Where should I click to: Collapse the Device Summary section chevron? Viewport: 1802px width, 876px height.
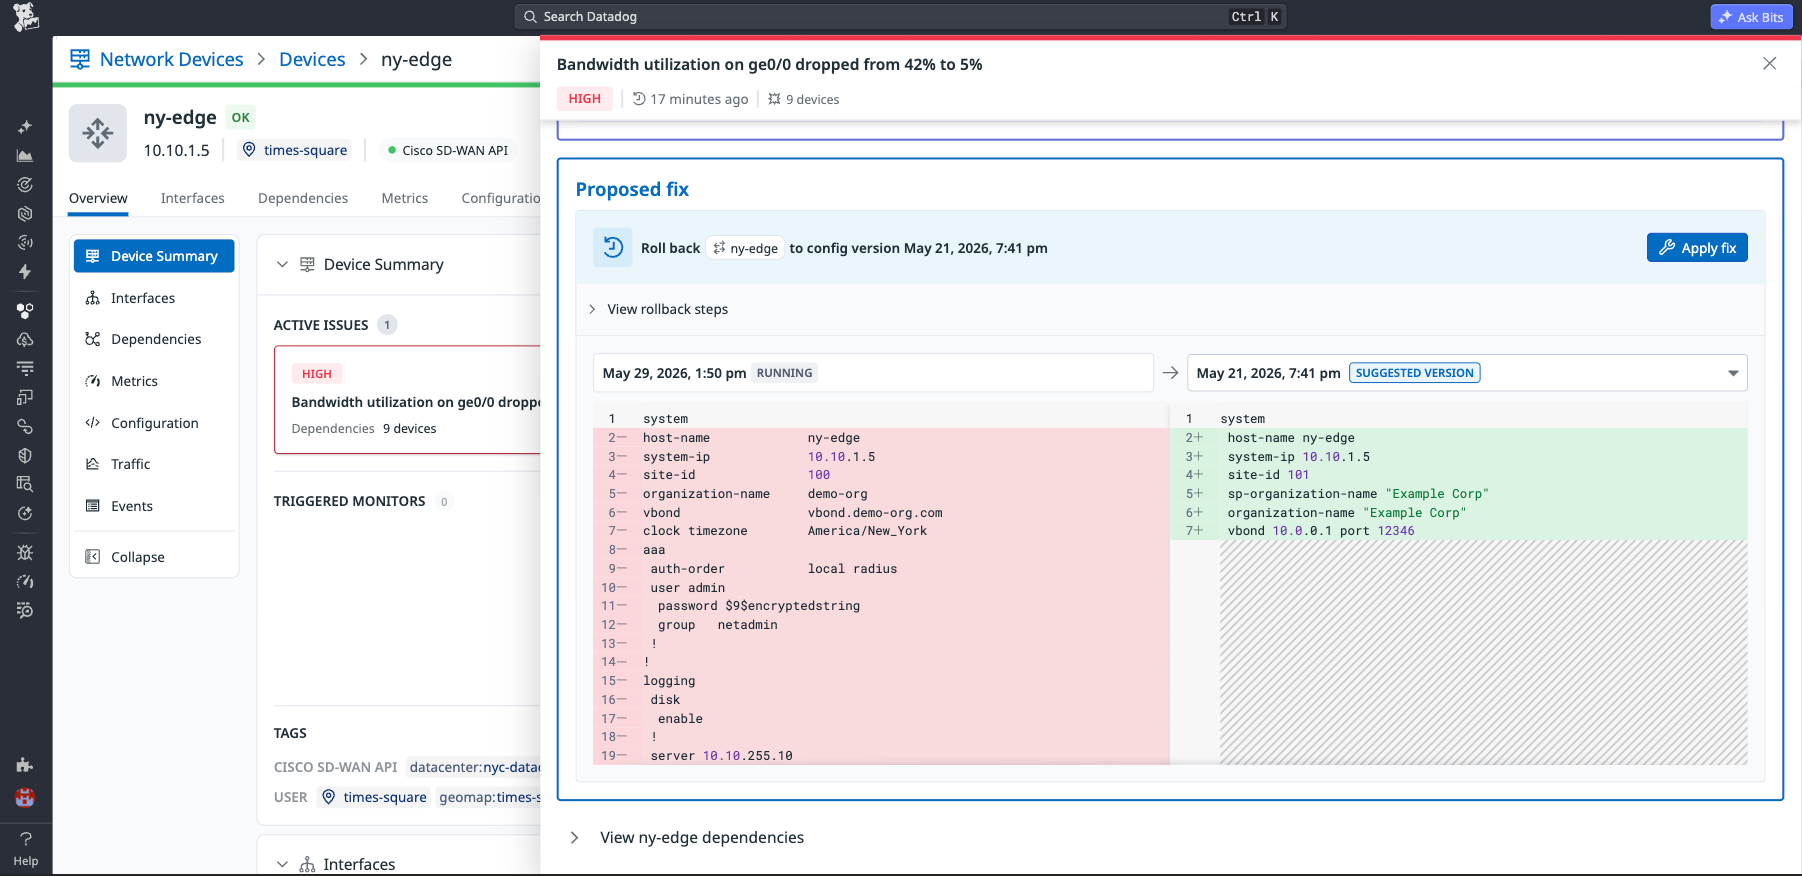pos(282,265)
